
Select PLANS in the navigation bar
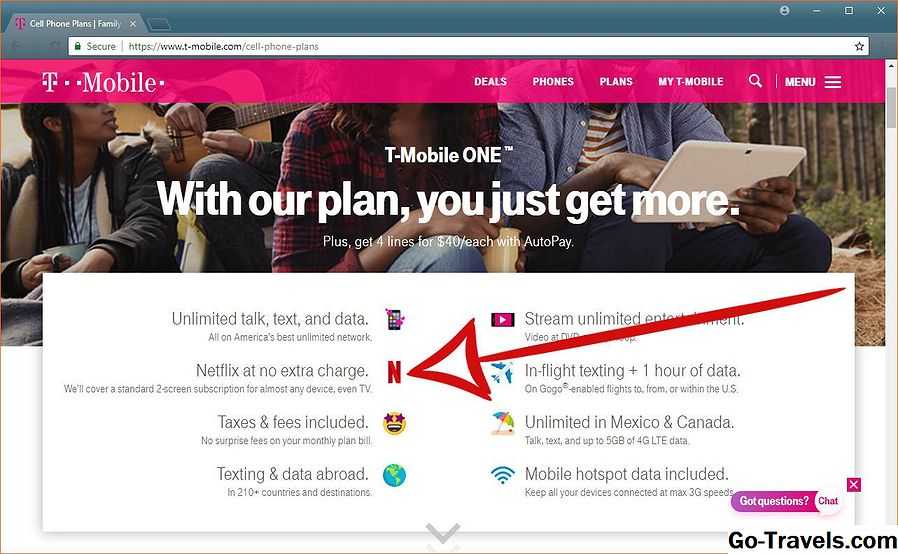pos(616,82)
